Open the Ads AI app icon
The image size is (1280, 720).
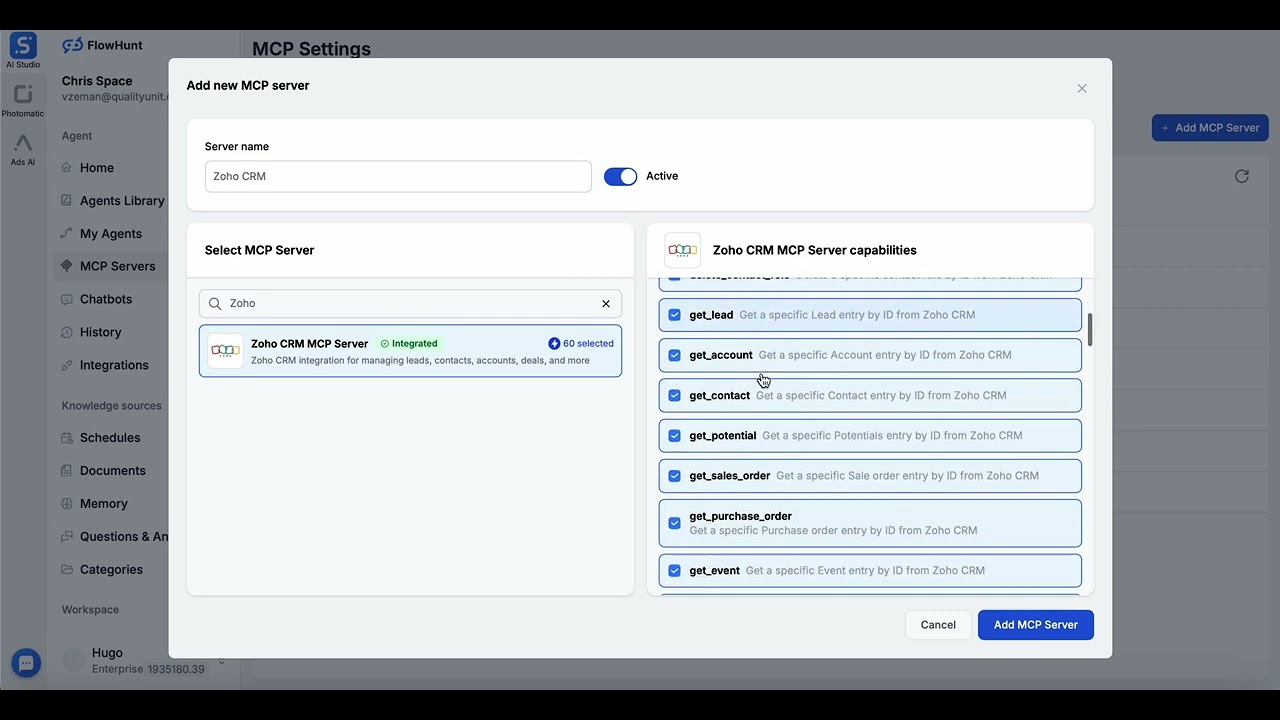tap(23, 145)
